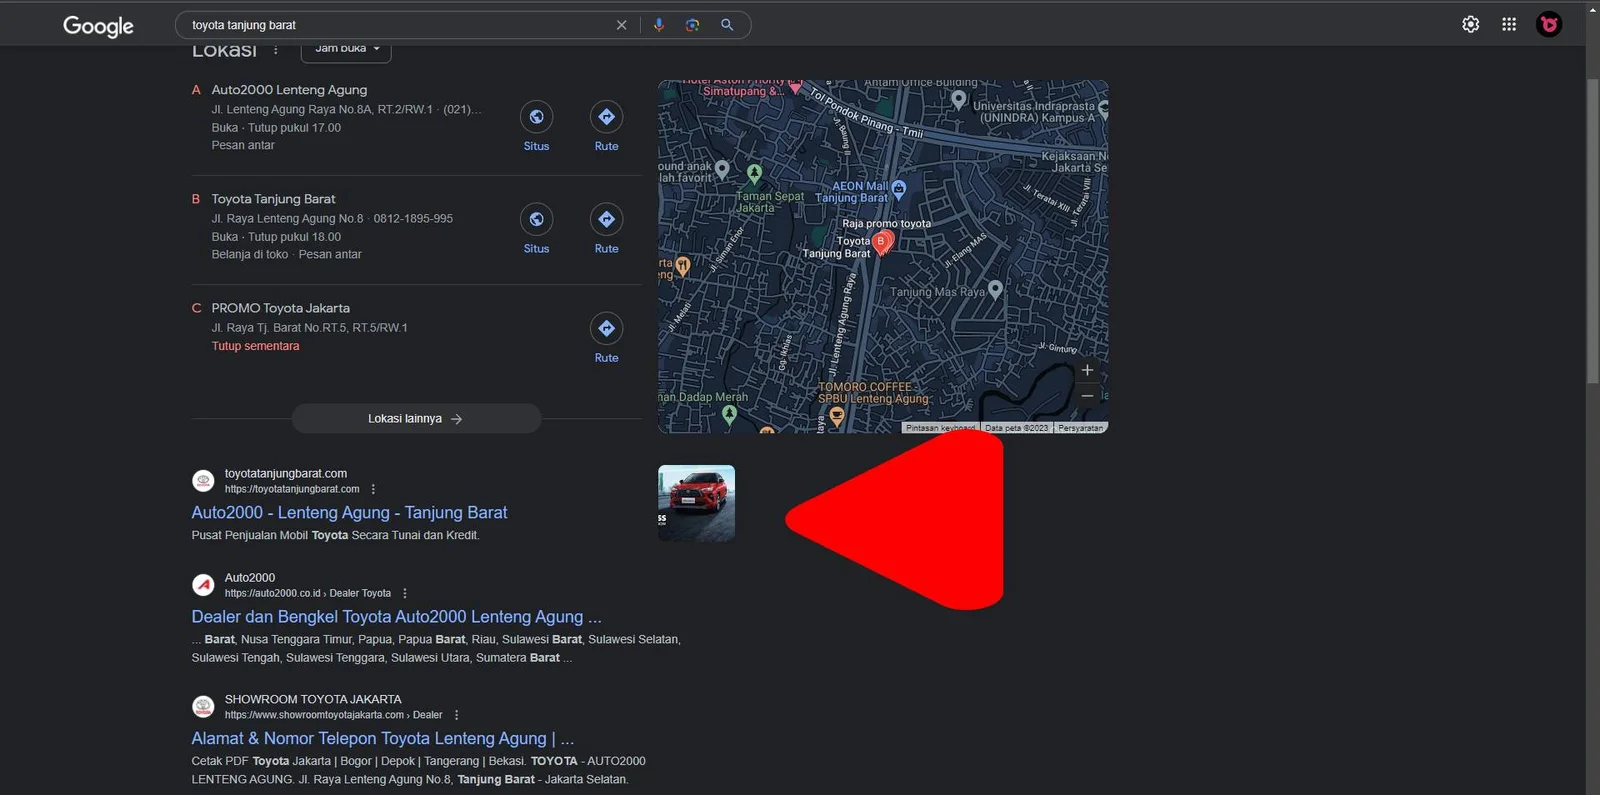Open the Google account avatar
1600x795 pixels.
(1549, 25)
